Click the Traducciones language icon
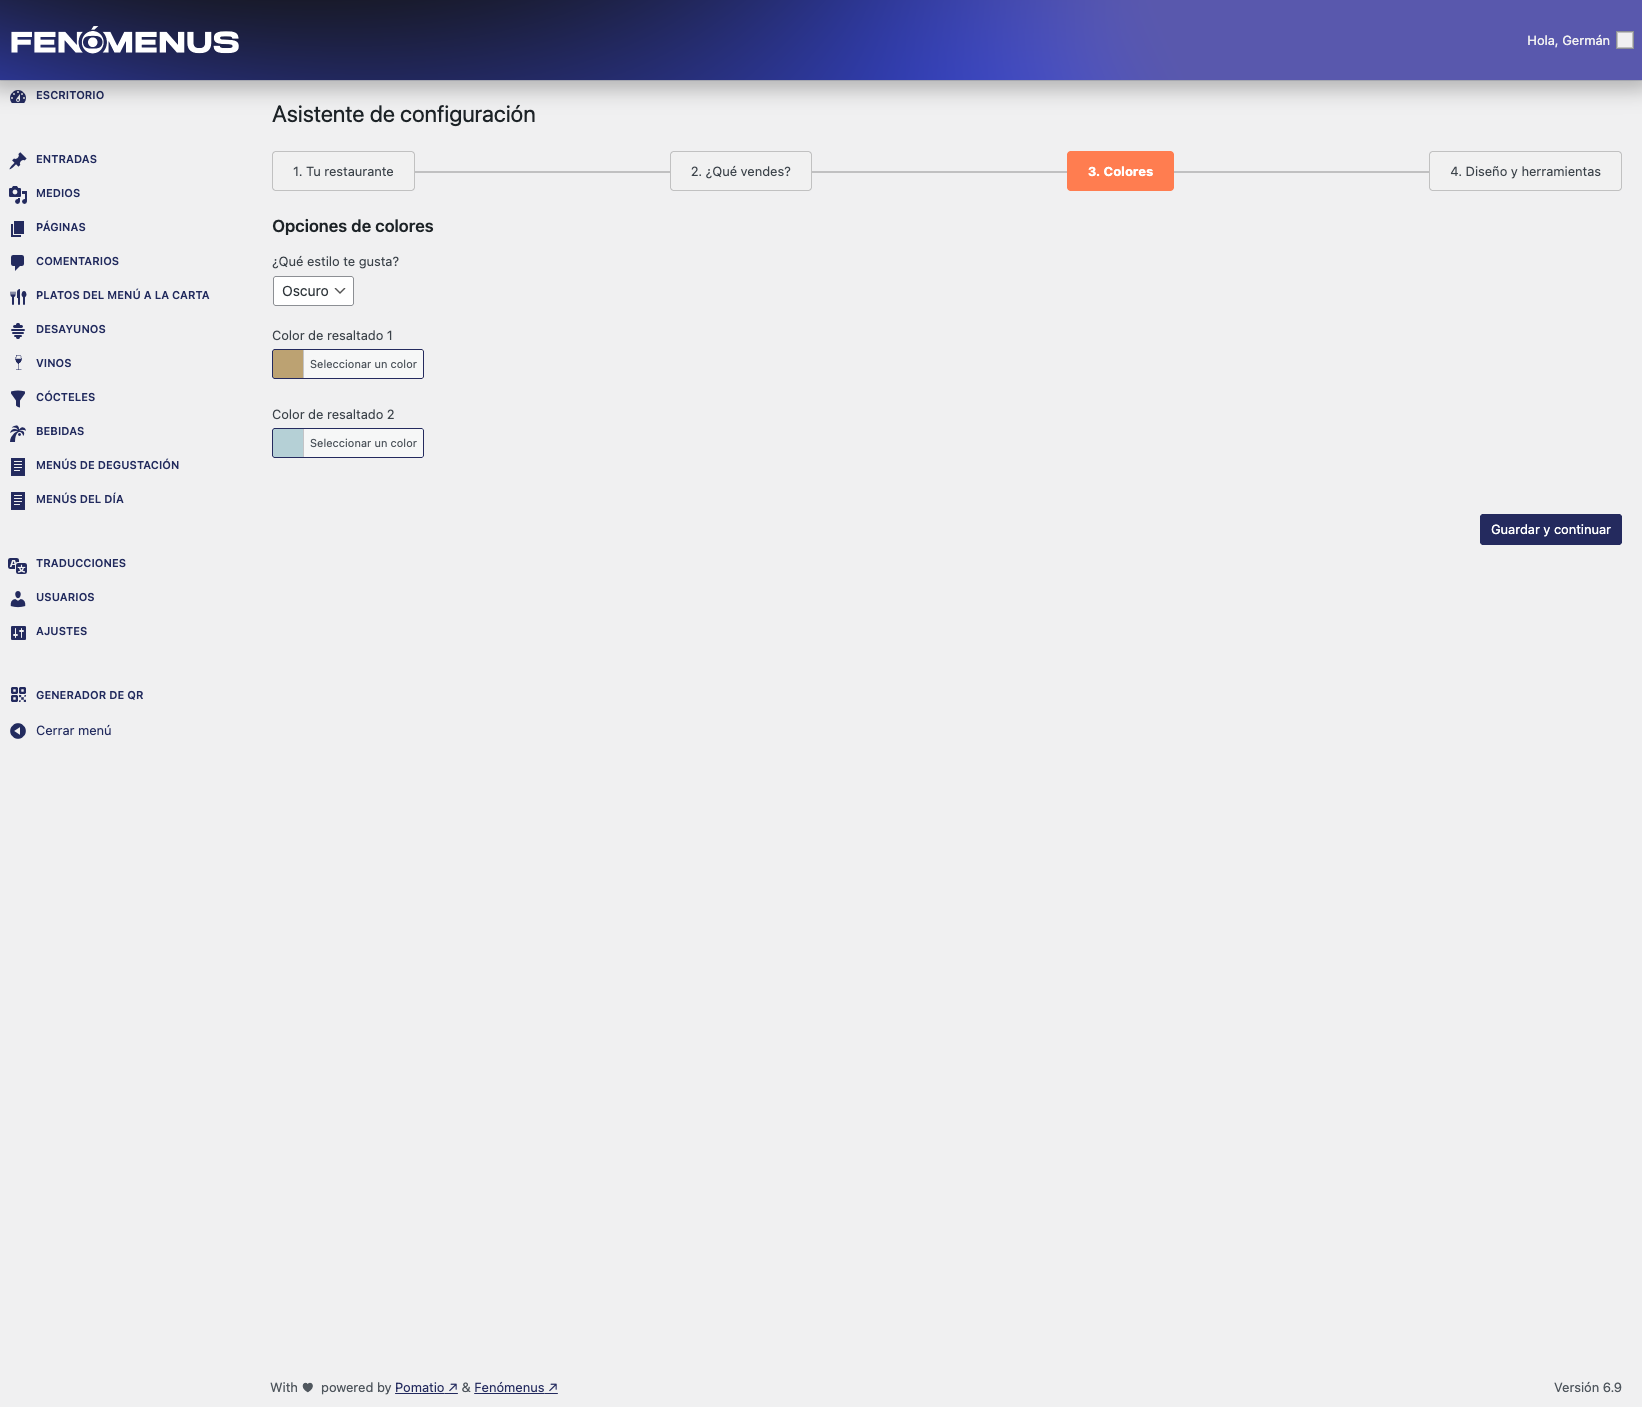 [x=18, y=565]
